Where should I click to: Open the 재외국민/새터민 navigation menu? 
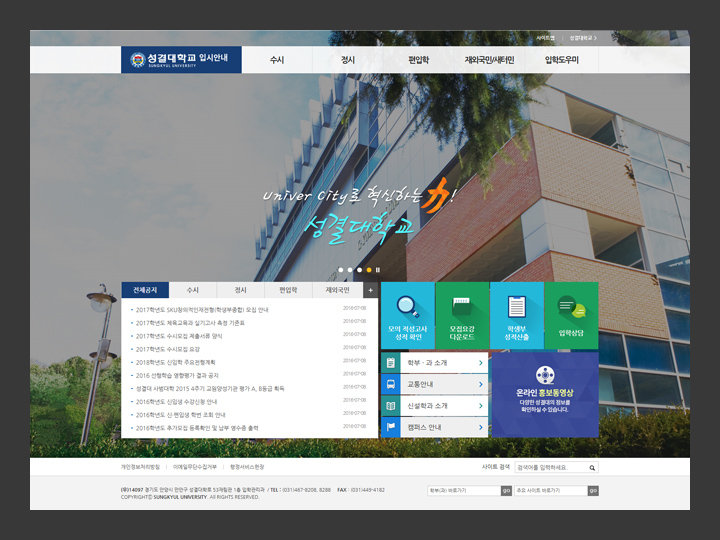point(489,60)
